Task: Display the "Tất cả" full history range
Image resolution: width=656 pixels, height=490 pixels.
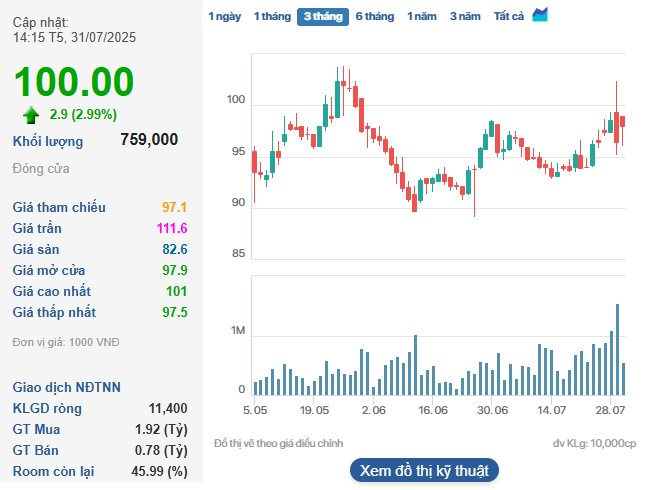Action: [x=509, y=16]
